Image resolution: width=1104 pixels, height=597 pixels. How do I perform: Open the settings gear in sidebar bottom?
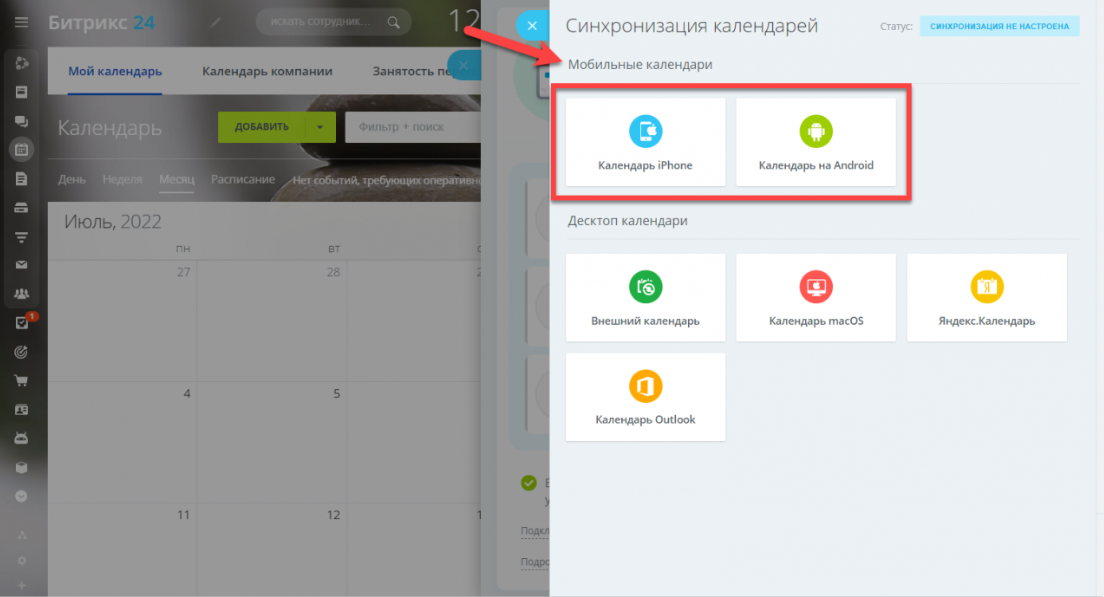point(22,561)
